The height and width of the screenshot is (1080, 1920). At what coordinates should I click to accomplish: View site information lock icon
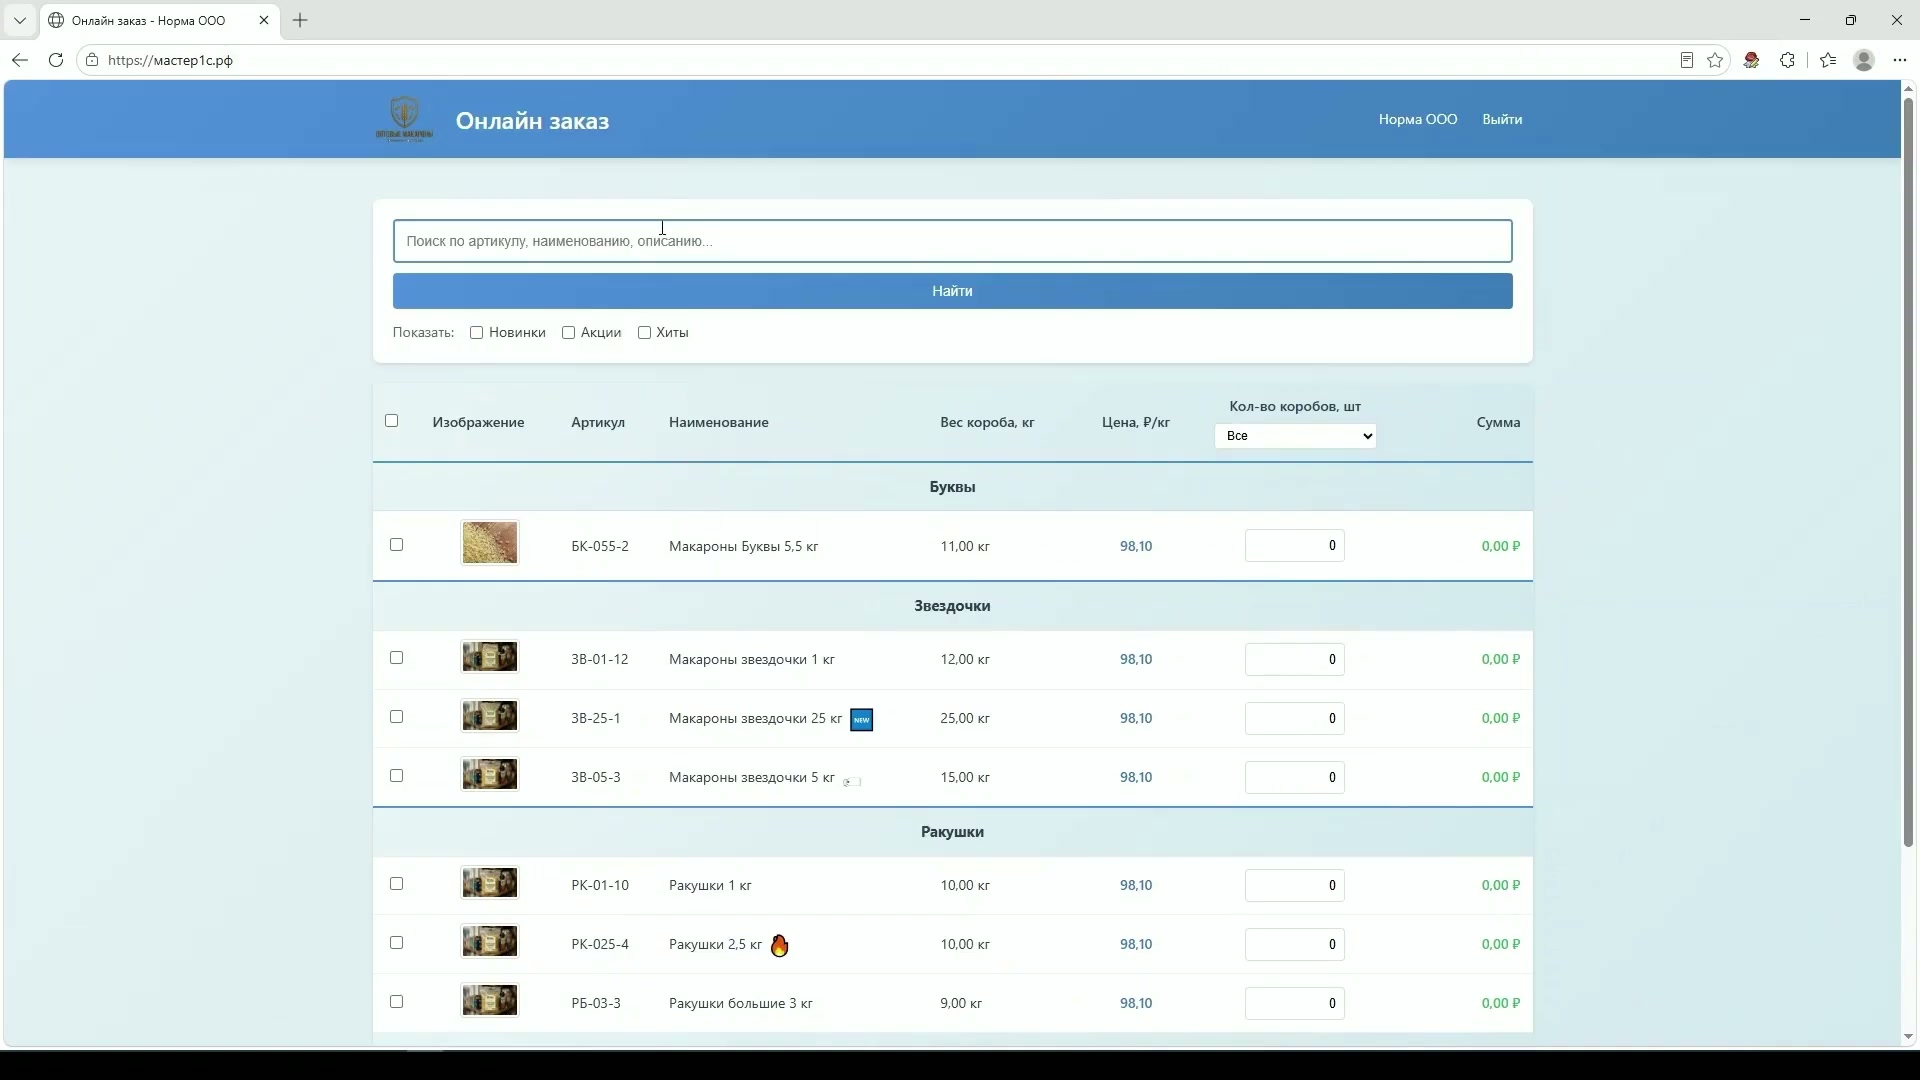pyautogui.click(x=92, y=60)
